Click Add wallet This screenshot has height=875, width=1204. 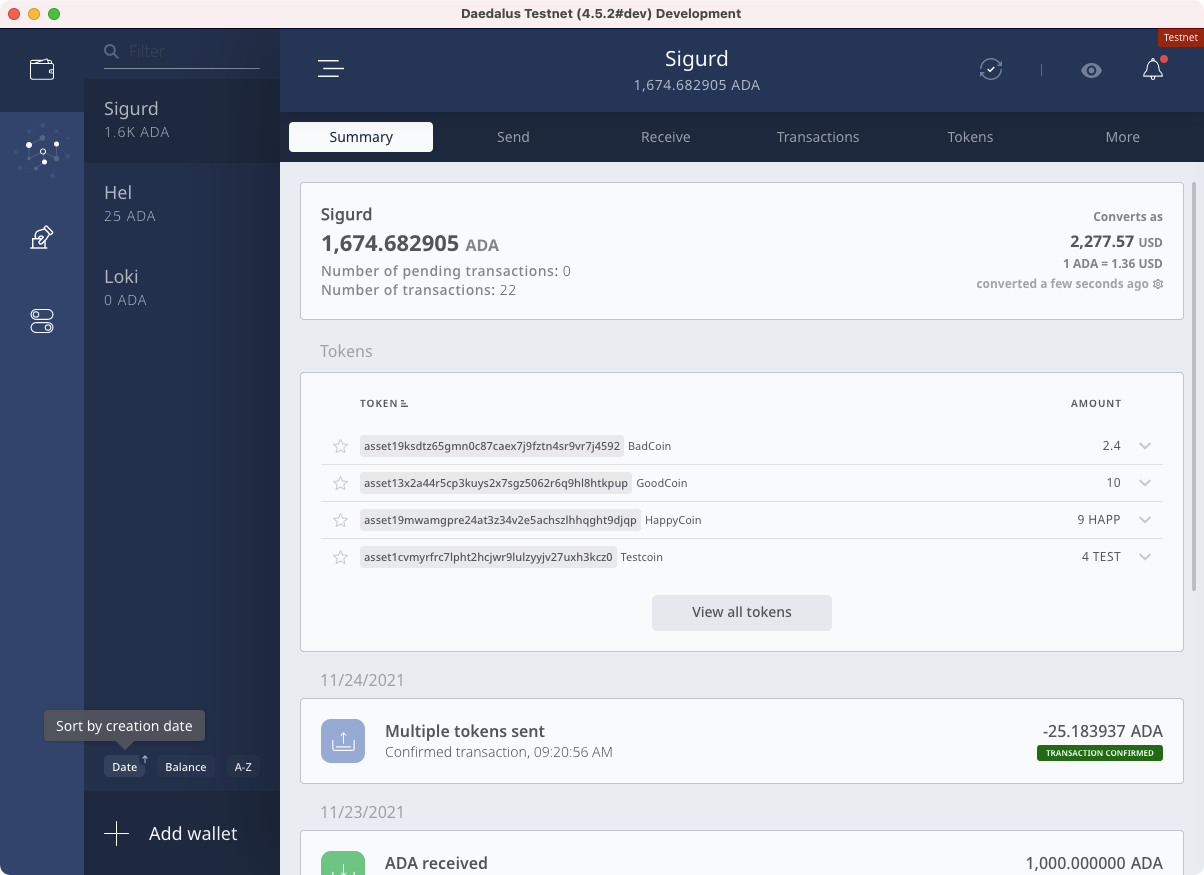(172, 834)
